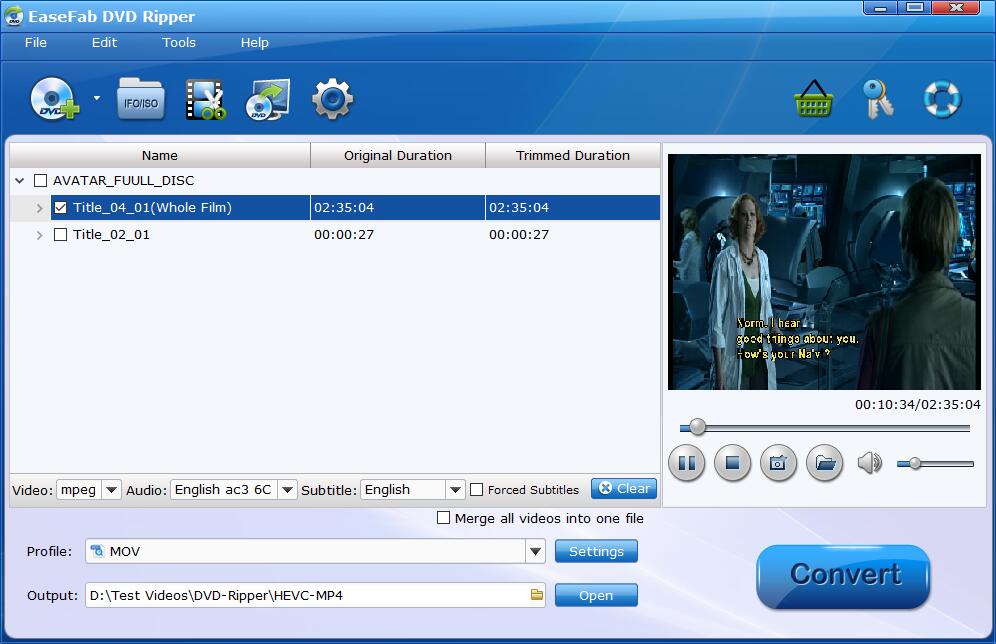Open the Load DVD dropdown arrow
This screenshot has height=644, width=996.
(x=97, y=98)
